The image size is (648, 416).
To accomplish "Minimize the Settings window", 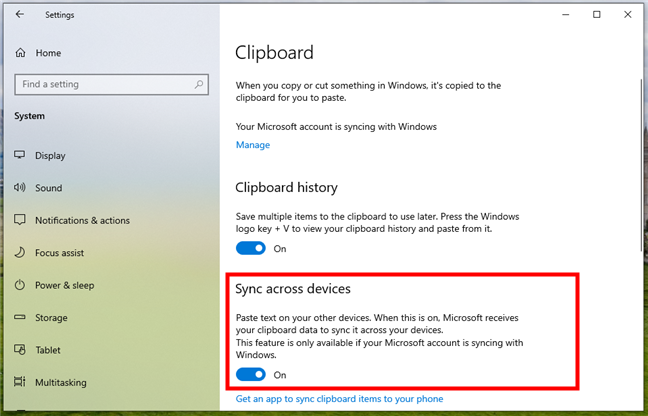I will tap(566, 14).
